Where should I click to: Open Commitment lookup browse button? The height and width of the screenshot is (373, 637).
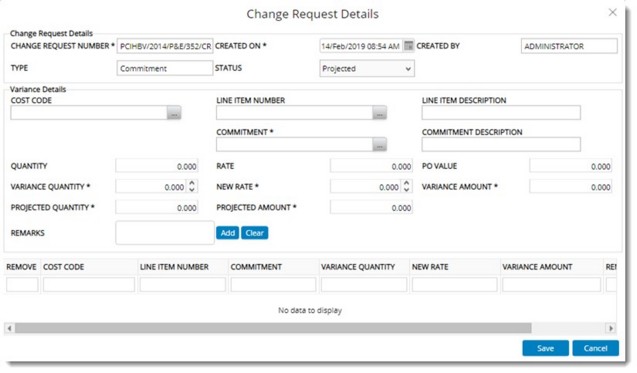point(379,145)
